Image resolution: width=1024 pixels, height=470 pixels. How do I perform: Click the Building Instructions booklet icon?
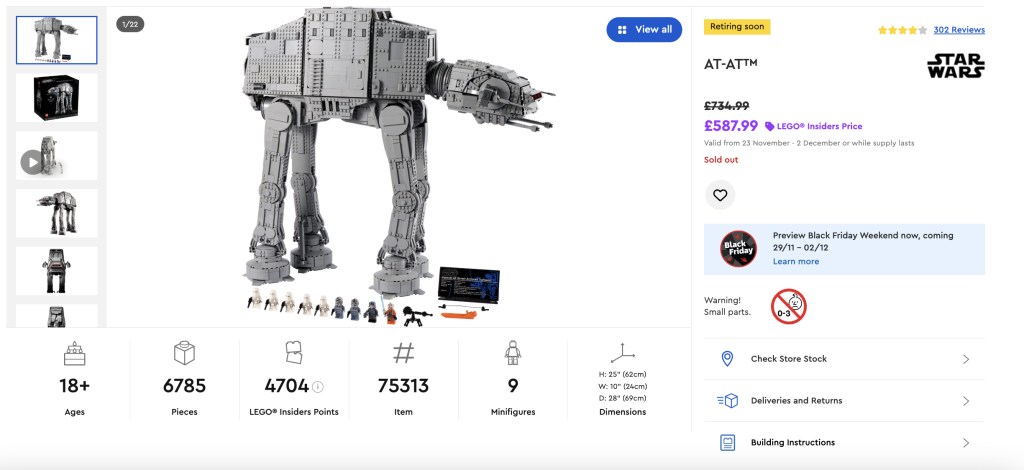[x=728, y=443]
